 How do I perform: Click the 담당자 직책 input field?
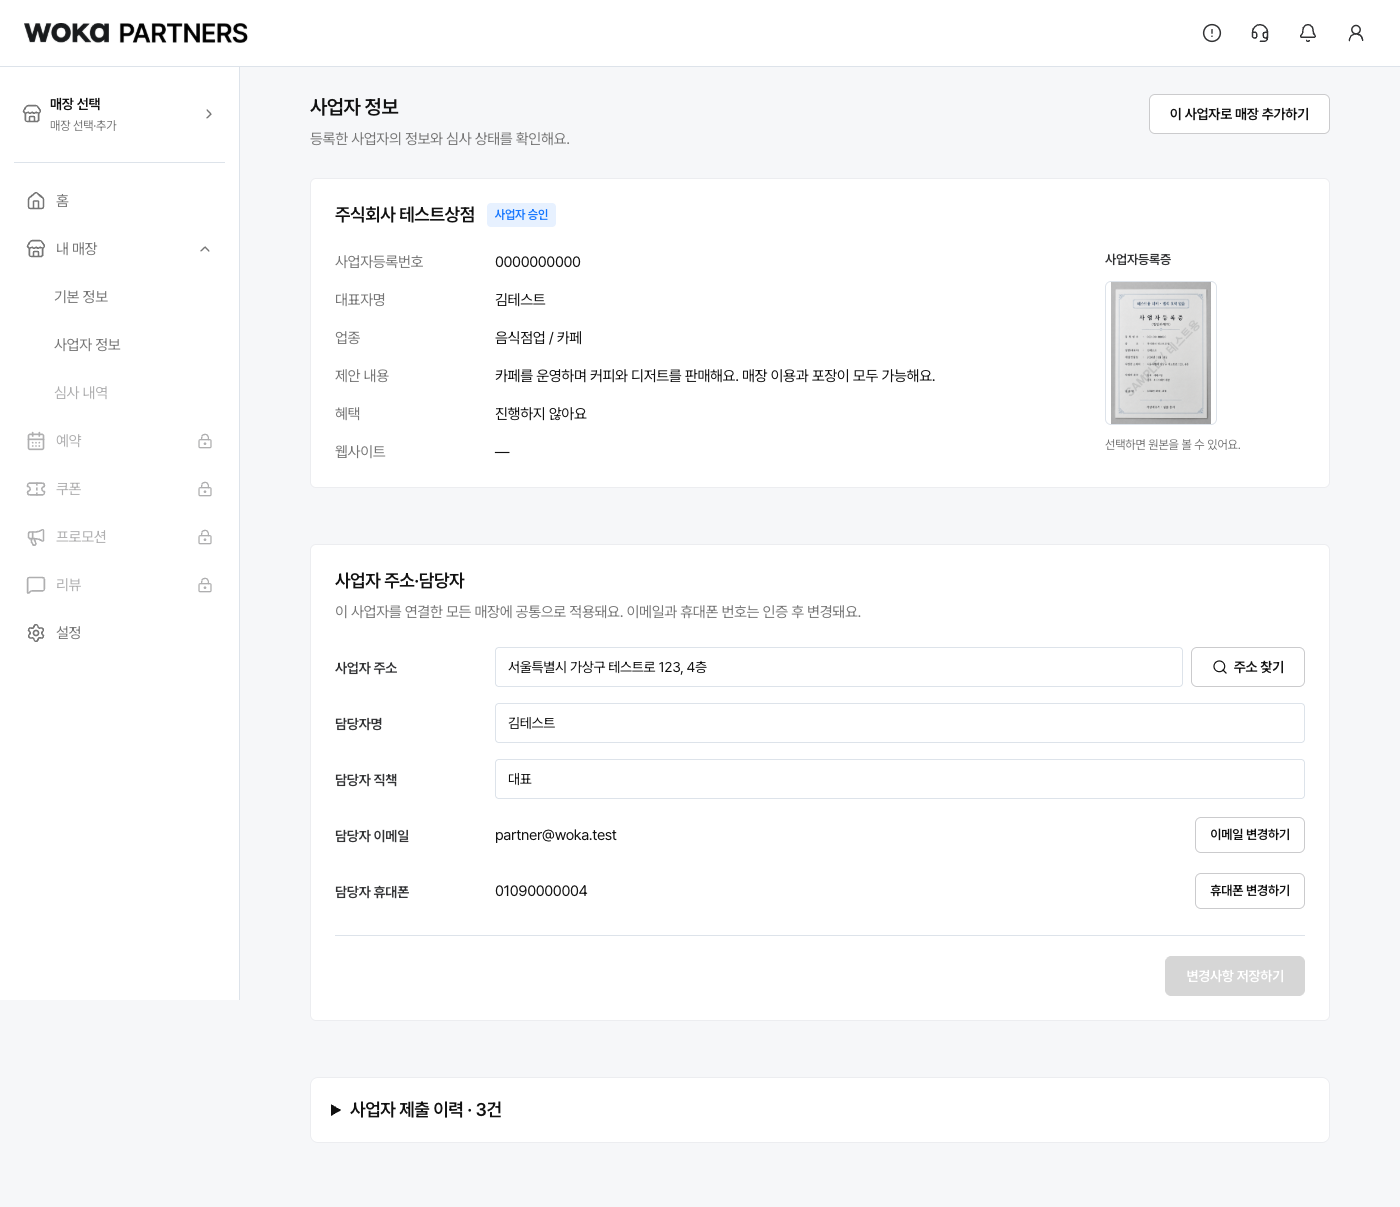tap(900, 779)
